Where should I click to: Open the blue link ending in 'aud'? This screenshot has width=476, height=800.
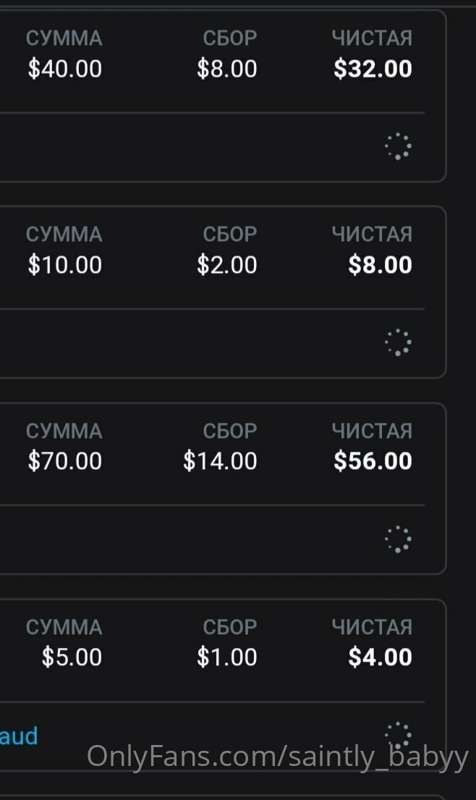coord(19,736)
